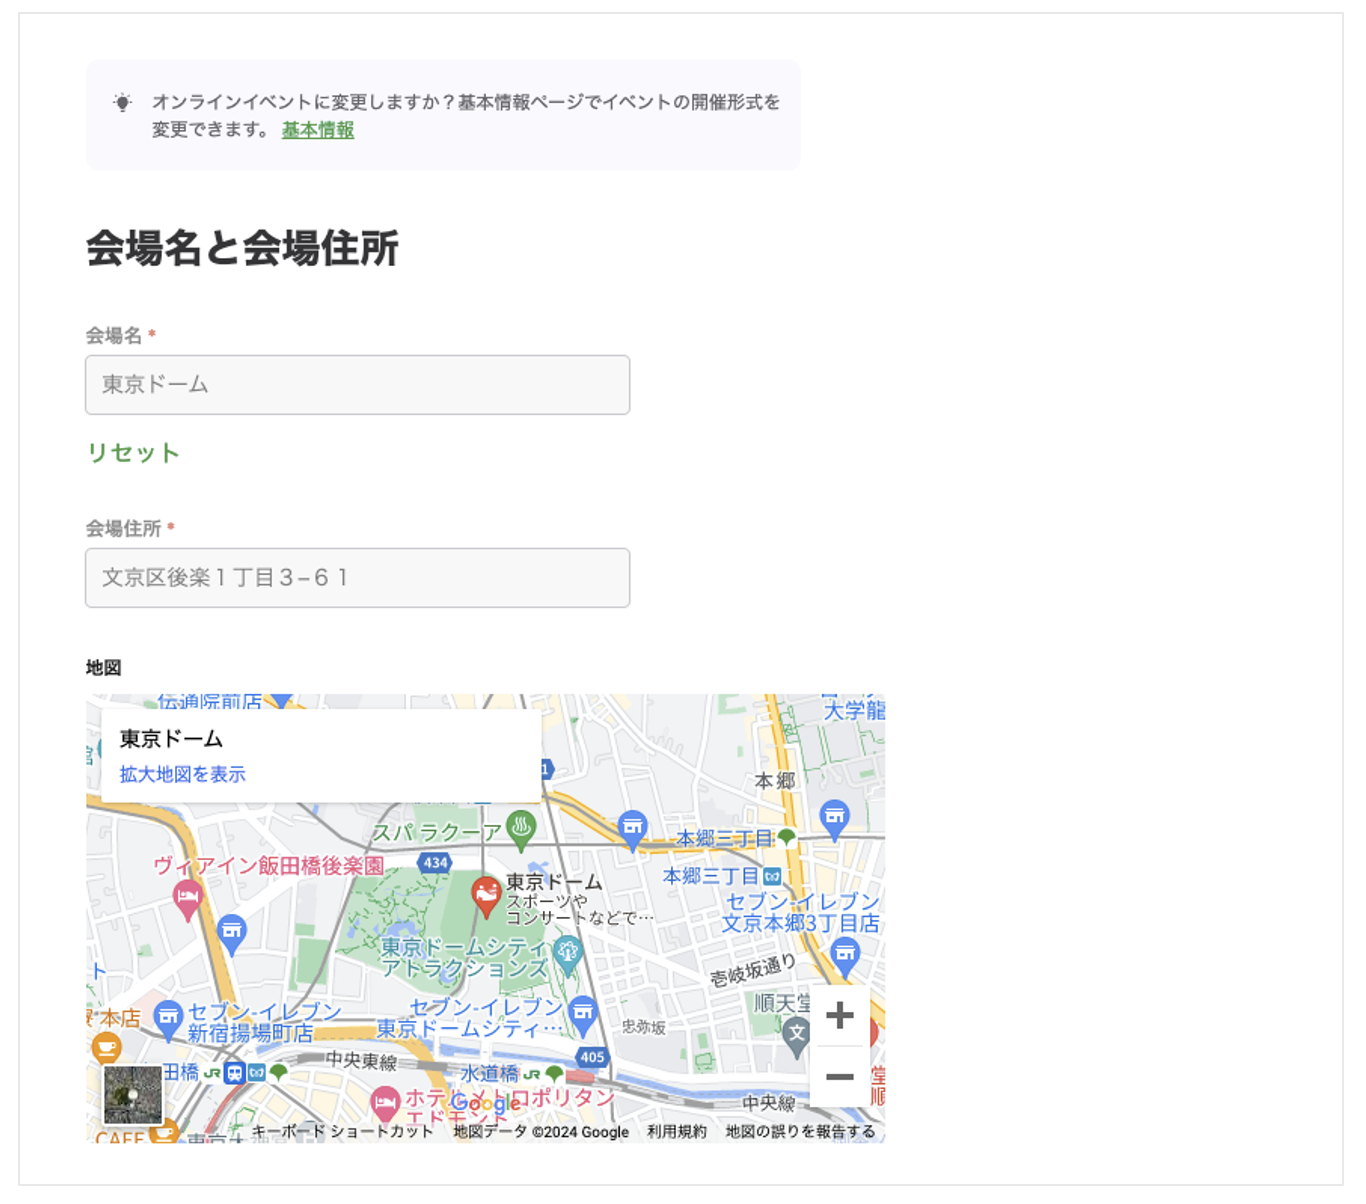
Task: Select the スパ ラクーア green hot-spring marker
Action: (x=520, y=829)
